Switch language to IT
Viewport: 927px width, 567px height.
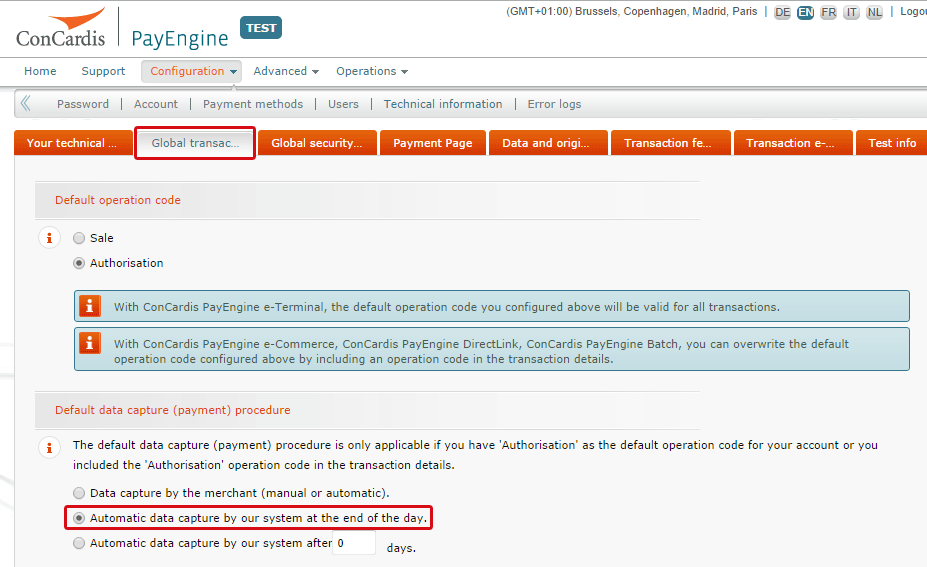tap(851, 12)
